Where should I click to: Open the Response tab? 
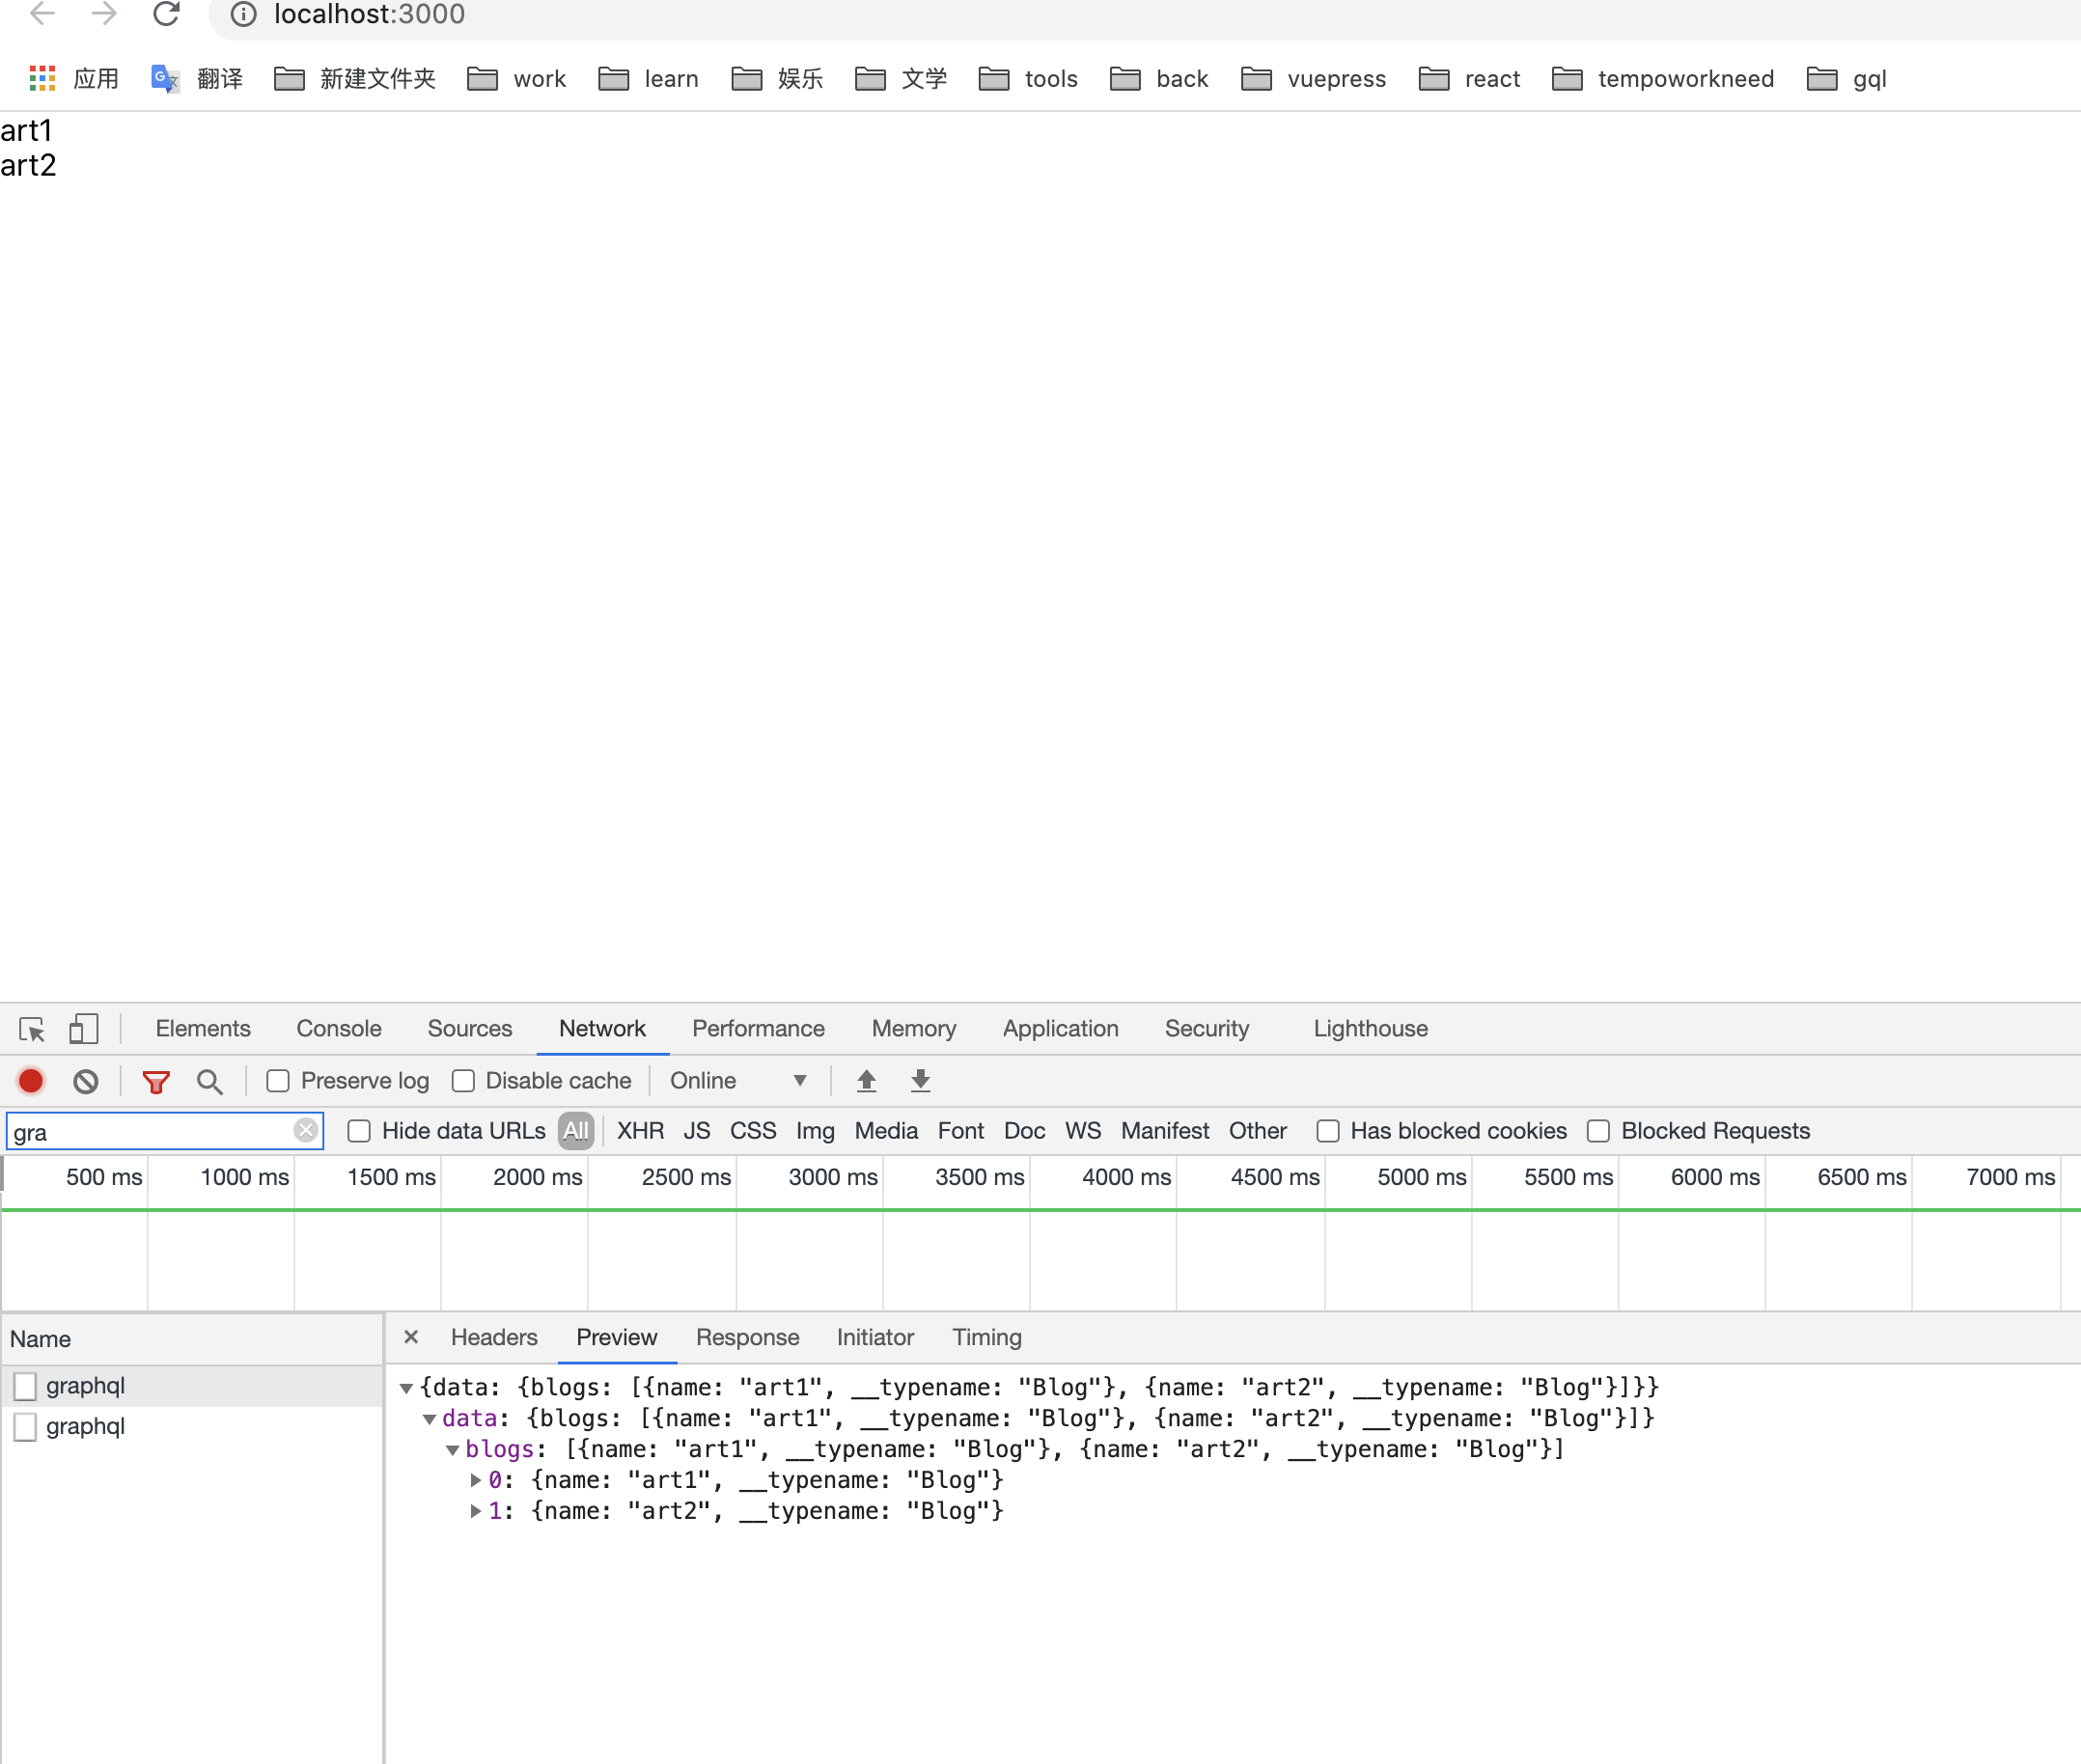coord(747,1337)
